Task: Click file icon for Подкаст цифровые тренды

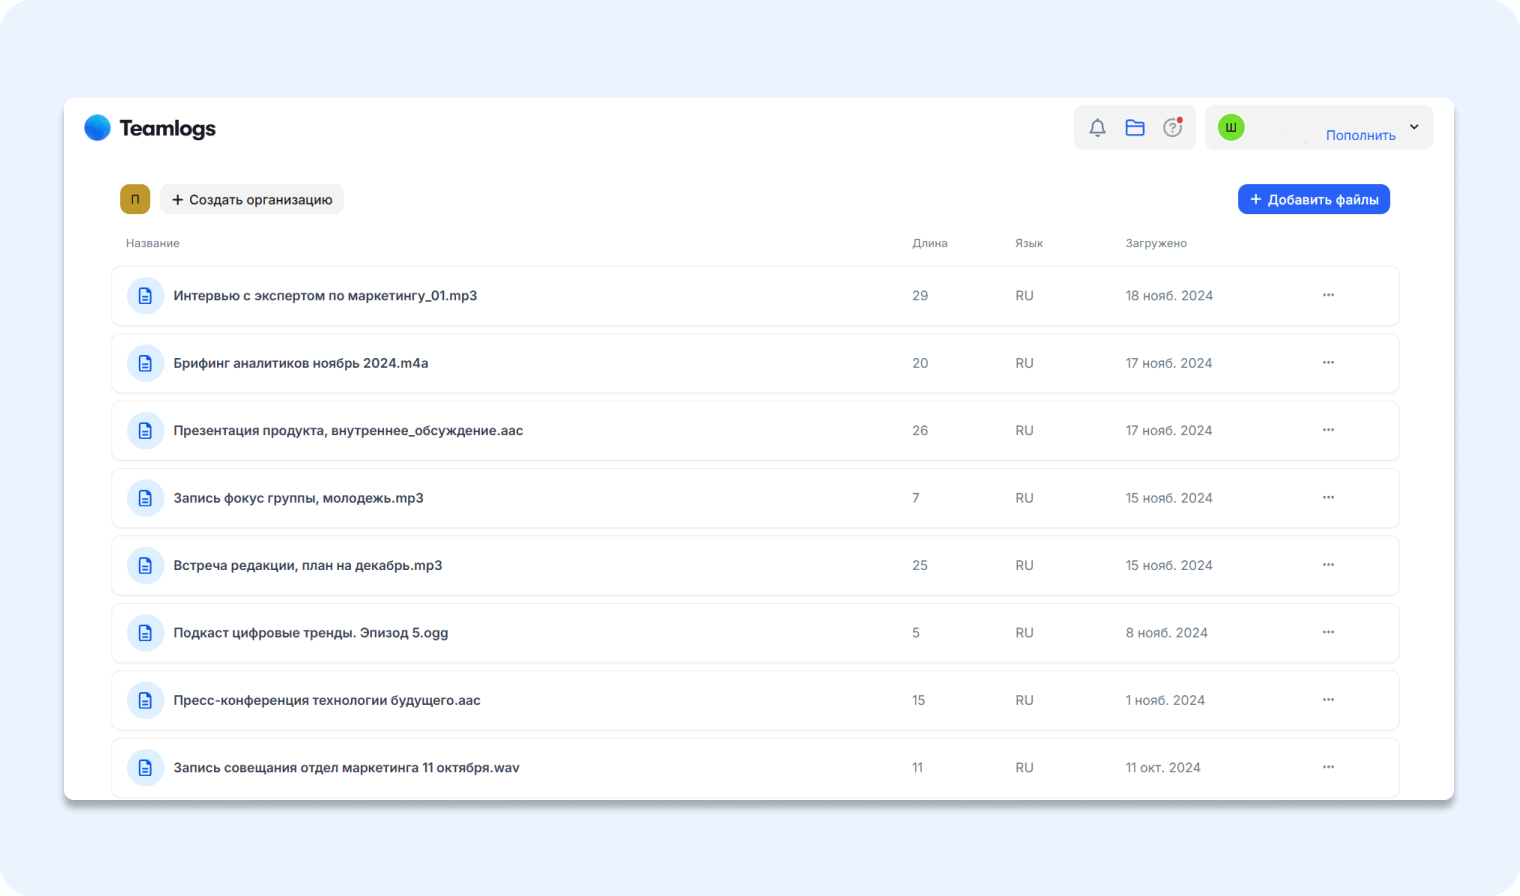Action: [x=145, y=633]
